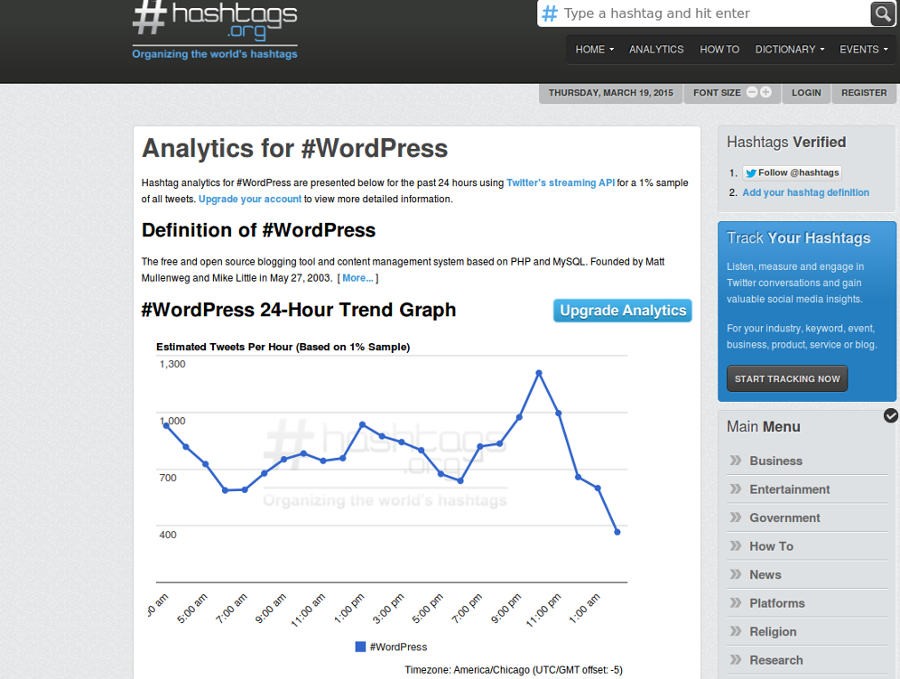The width and height of the screenshot is (900, 679).
Task: Click the 1:00 pm axis label
Action: [350, 608]
